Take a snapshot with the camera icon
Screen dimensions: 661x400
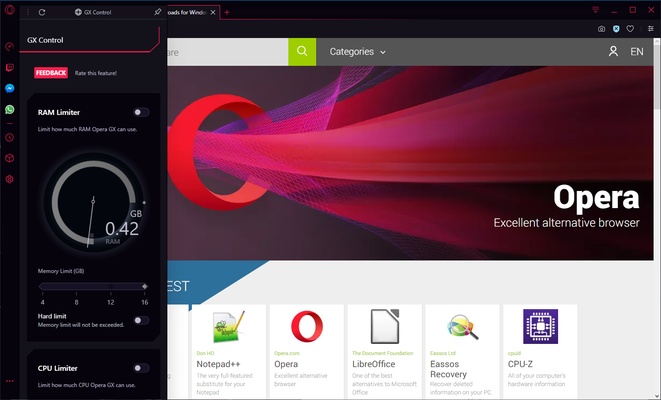click(602, 29)
